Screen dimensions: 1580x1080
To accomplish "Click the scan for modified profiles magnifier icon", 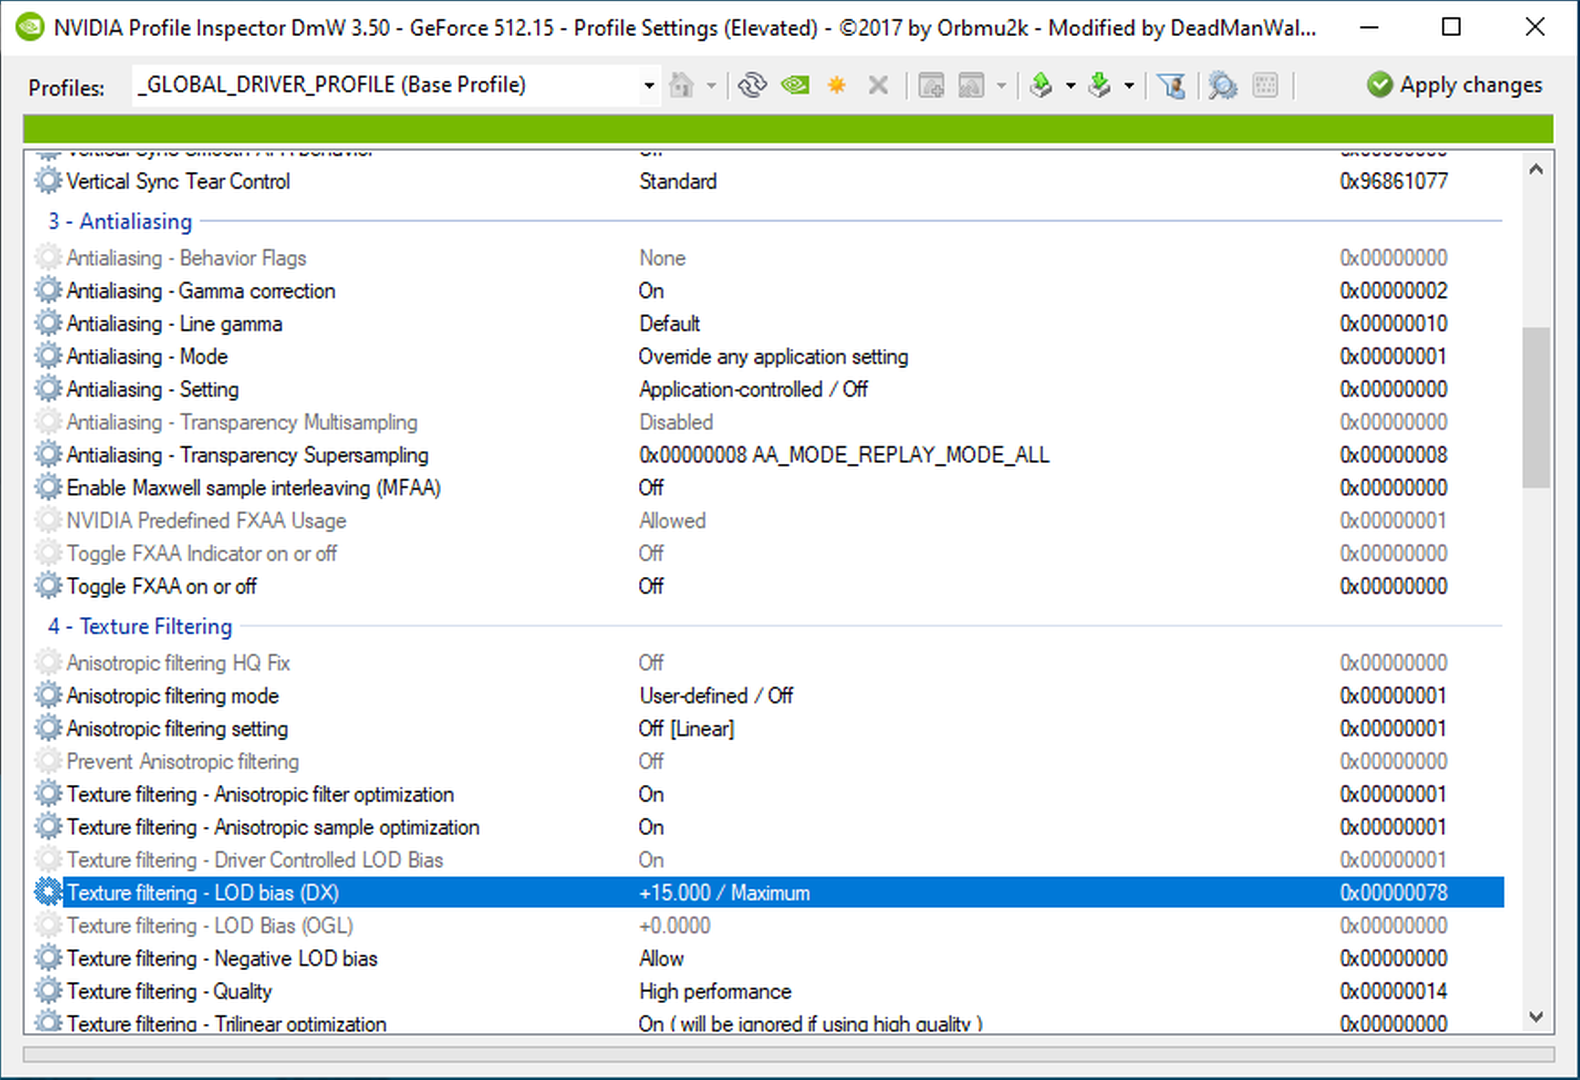I will 1222,86.
